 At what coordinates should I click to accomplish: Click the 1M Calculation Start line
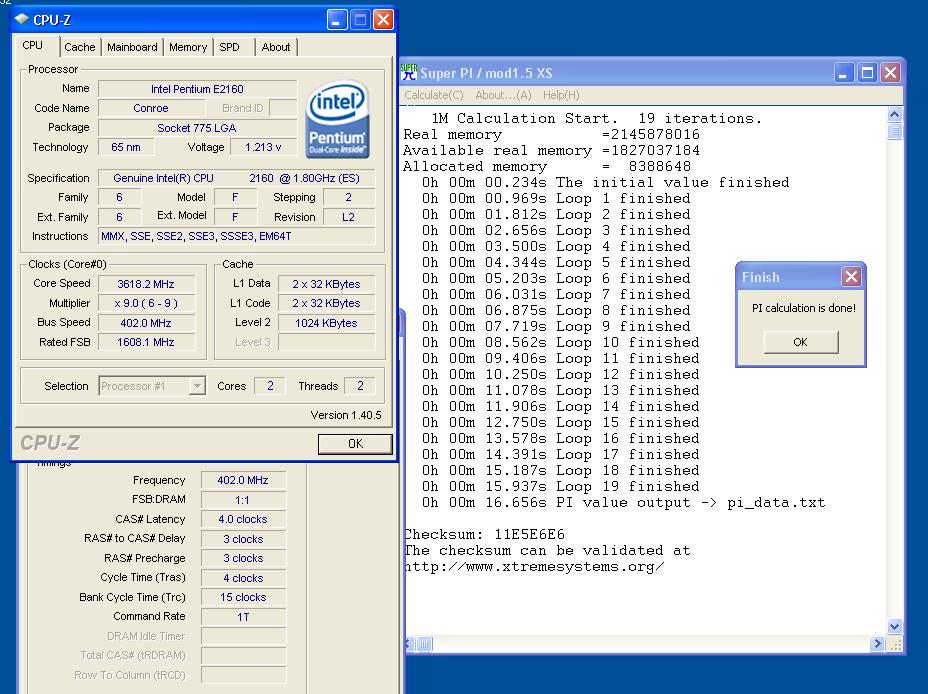pos(597,118)
